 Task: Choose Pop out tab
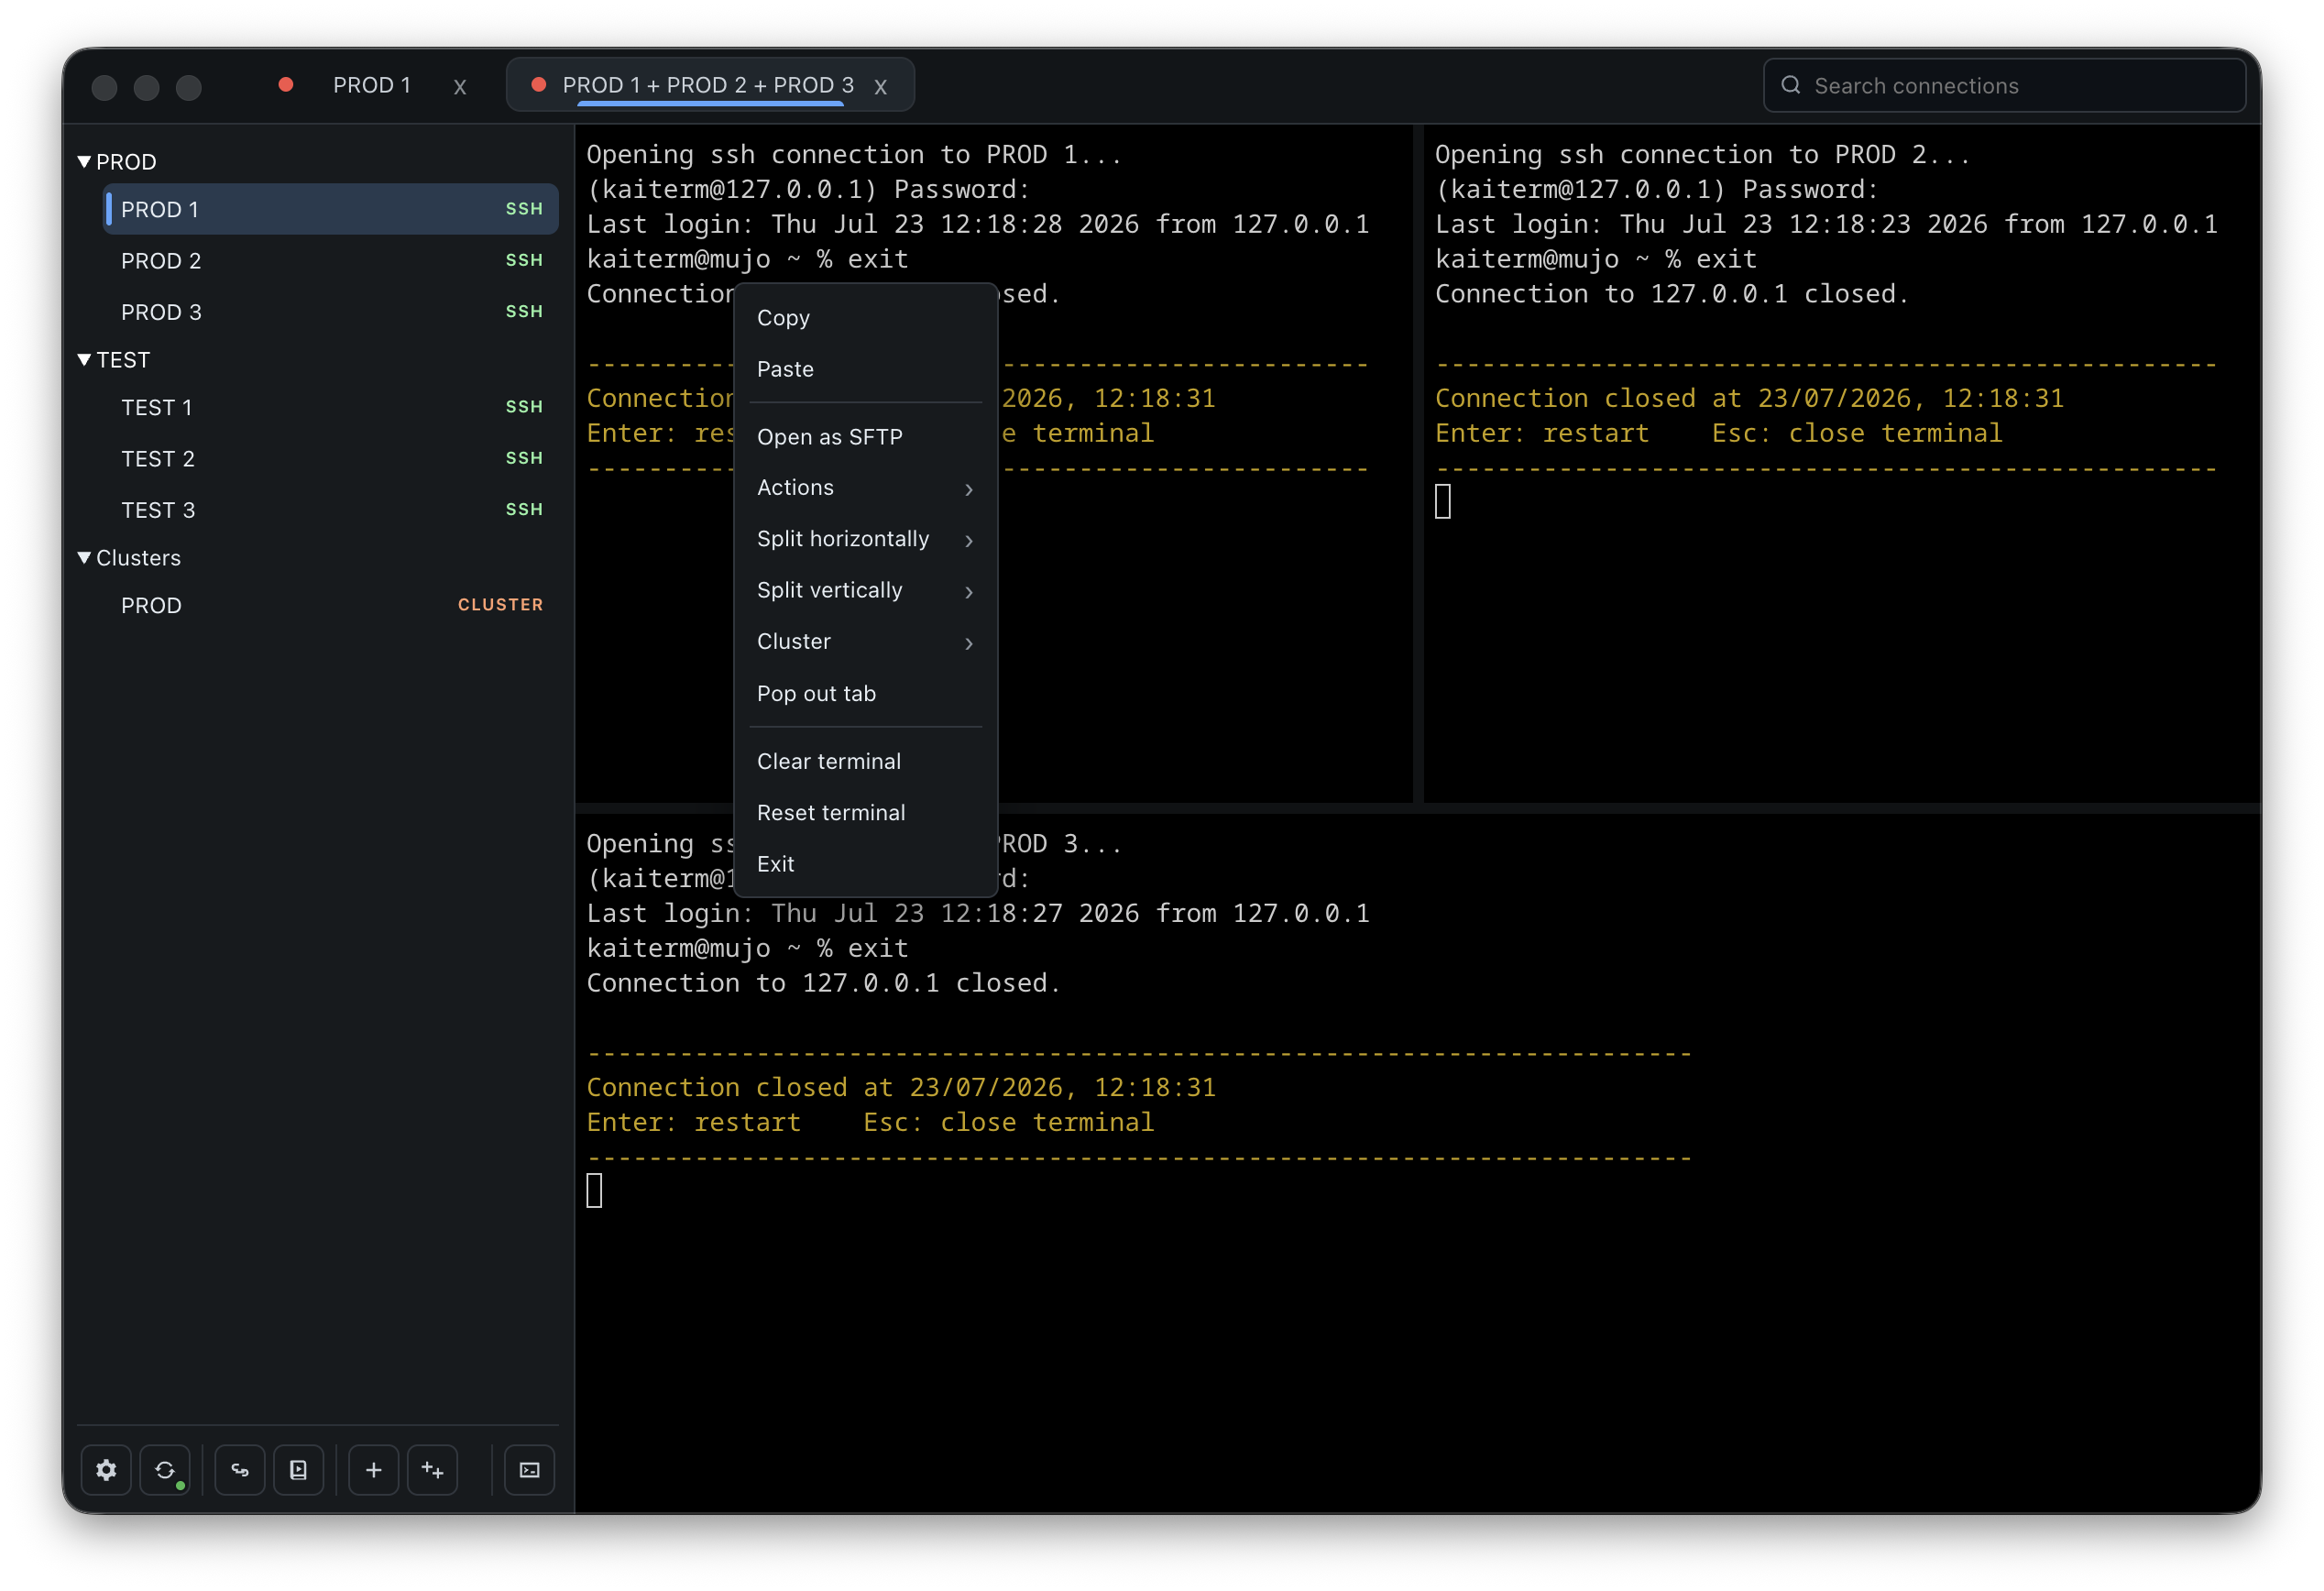(x=866, y=694)
